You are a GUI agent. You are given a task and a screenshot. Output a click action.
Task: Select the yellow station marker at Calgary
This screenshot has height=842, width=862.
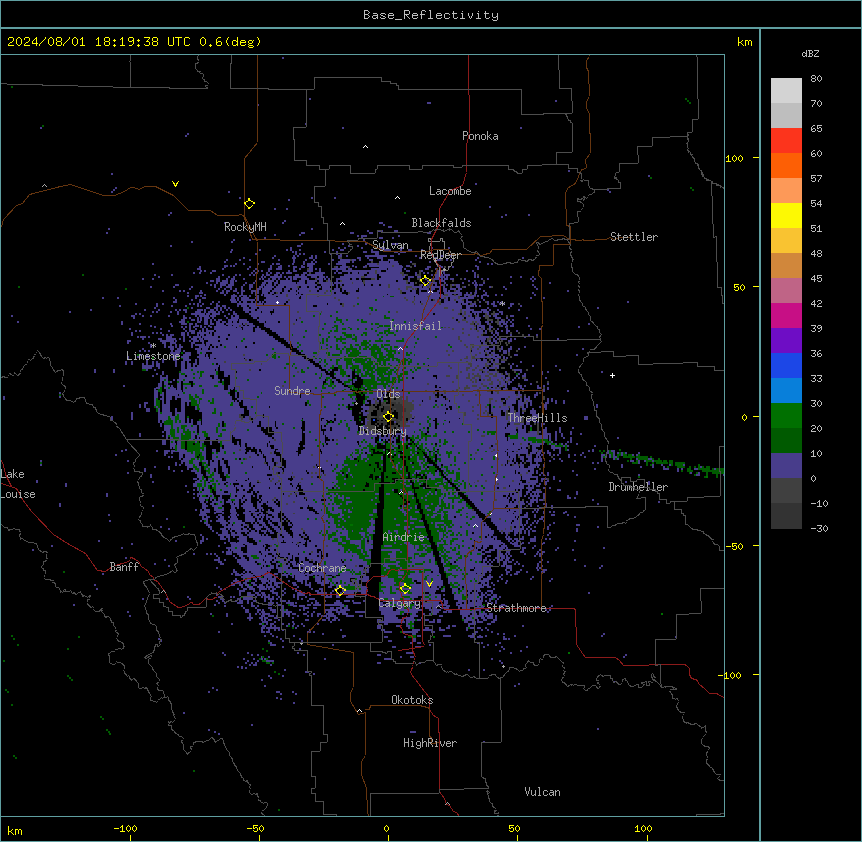[405, 589]
